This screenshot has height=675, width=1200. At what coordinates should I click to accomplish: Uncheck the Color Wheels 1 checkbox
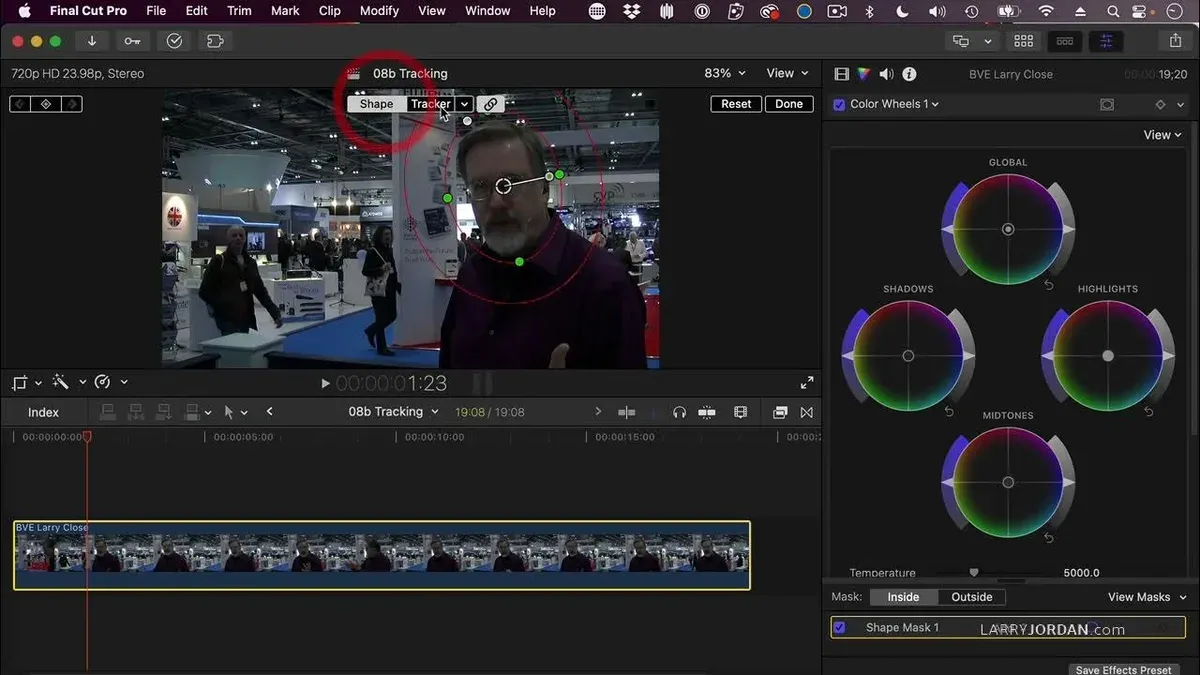click(x=839, y=104)
